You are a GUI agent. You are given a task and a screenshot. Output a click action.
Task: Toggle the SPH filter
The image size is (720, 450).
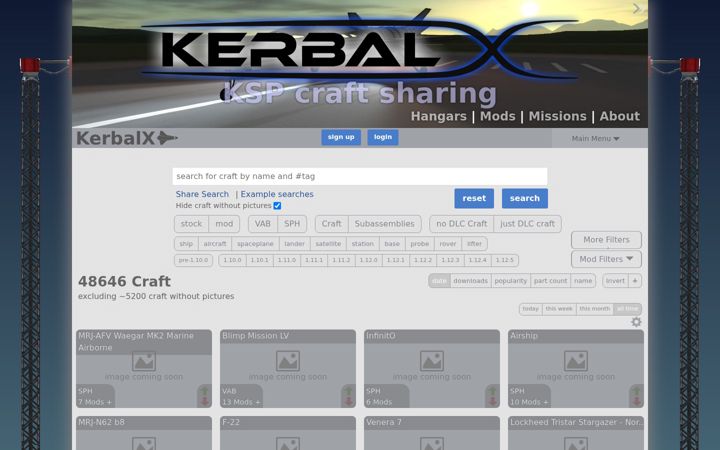(x=292, y=224)
